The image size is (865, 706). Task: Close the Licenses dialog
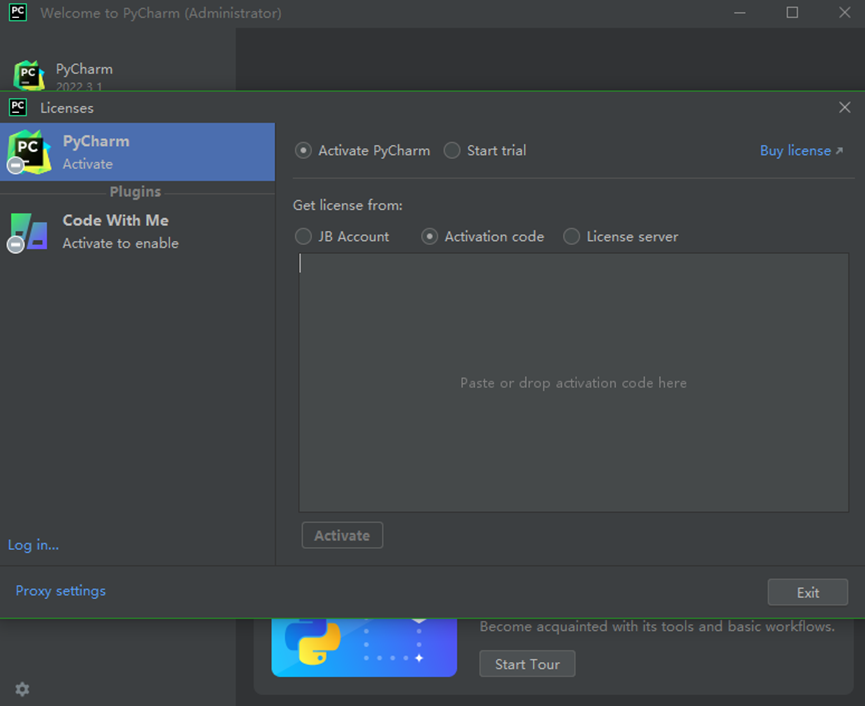pos(845,108)
